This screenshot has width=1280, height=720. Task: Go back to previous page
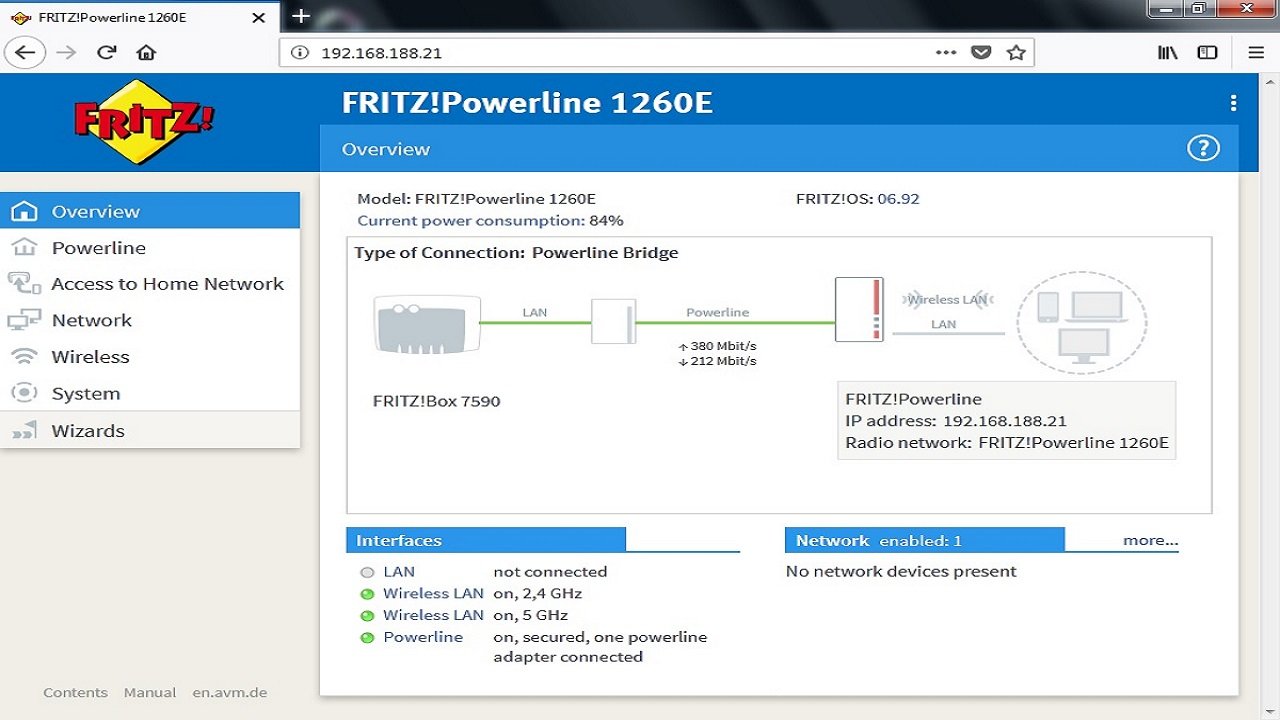[25, 53]
